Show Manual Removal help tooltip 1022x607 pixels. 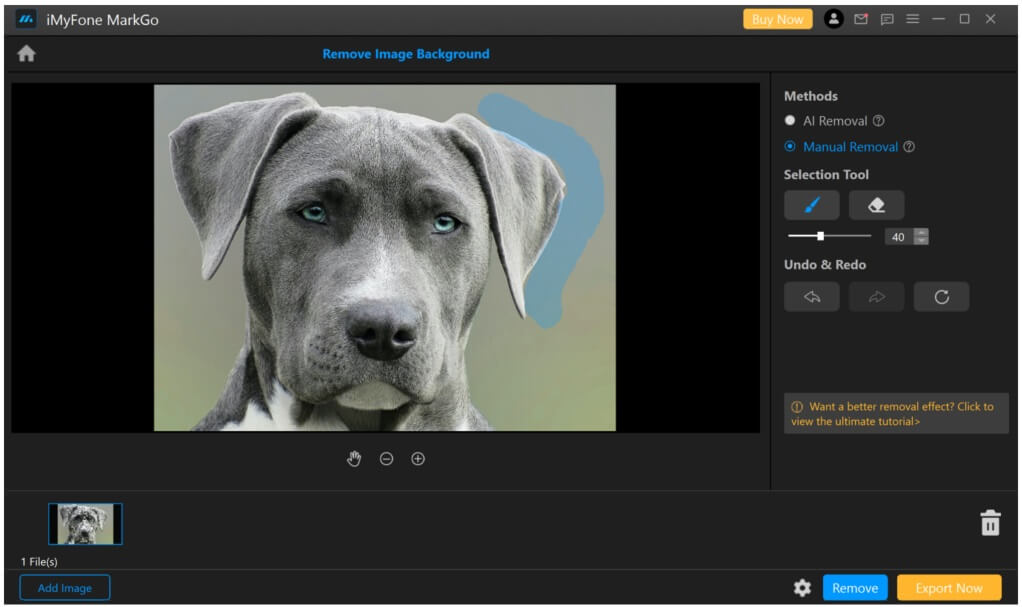coord(909,147)
